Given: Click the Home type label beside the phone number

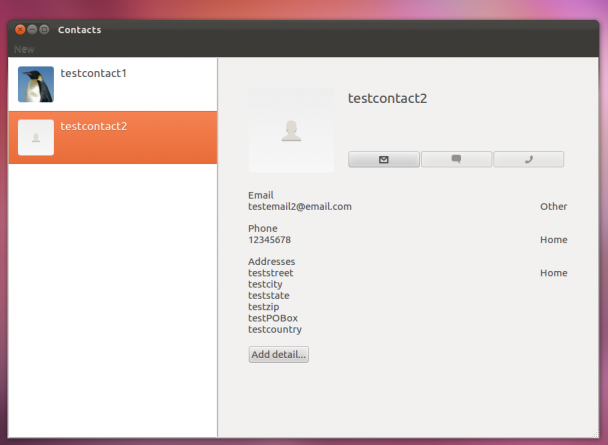Looking at the screenshot, I should (x=553, y=240).
